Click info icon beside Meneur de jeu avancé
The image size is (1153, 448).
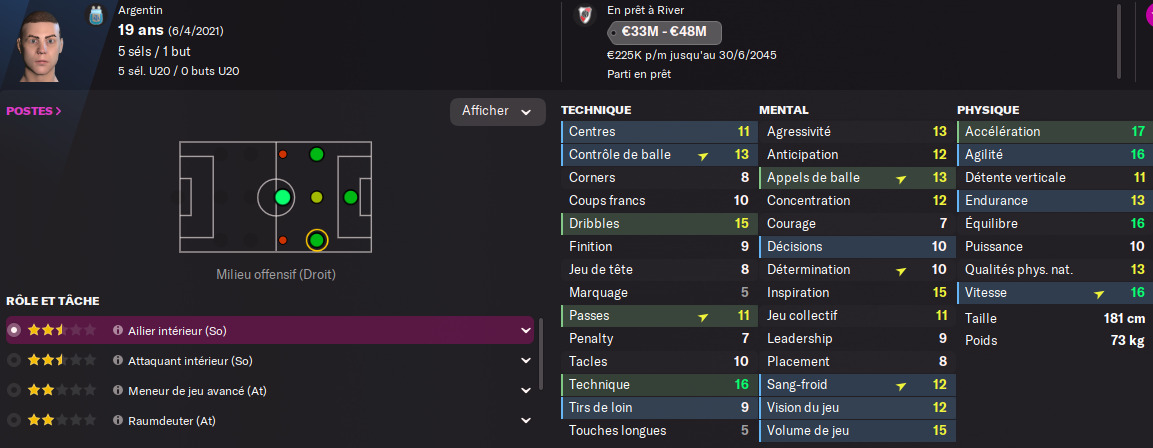click(118, 391)
